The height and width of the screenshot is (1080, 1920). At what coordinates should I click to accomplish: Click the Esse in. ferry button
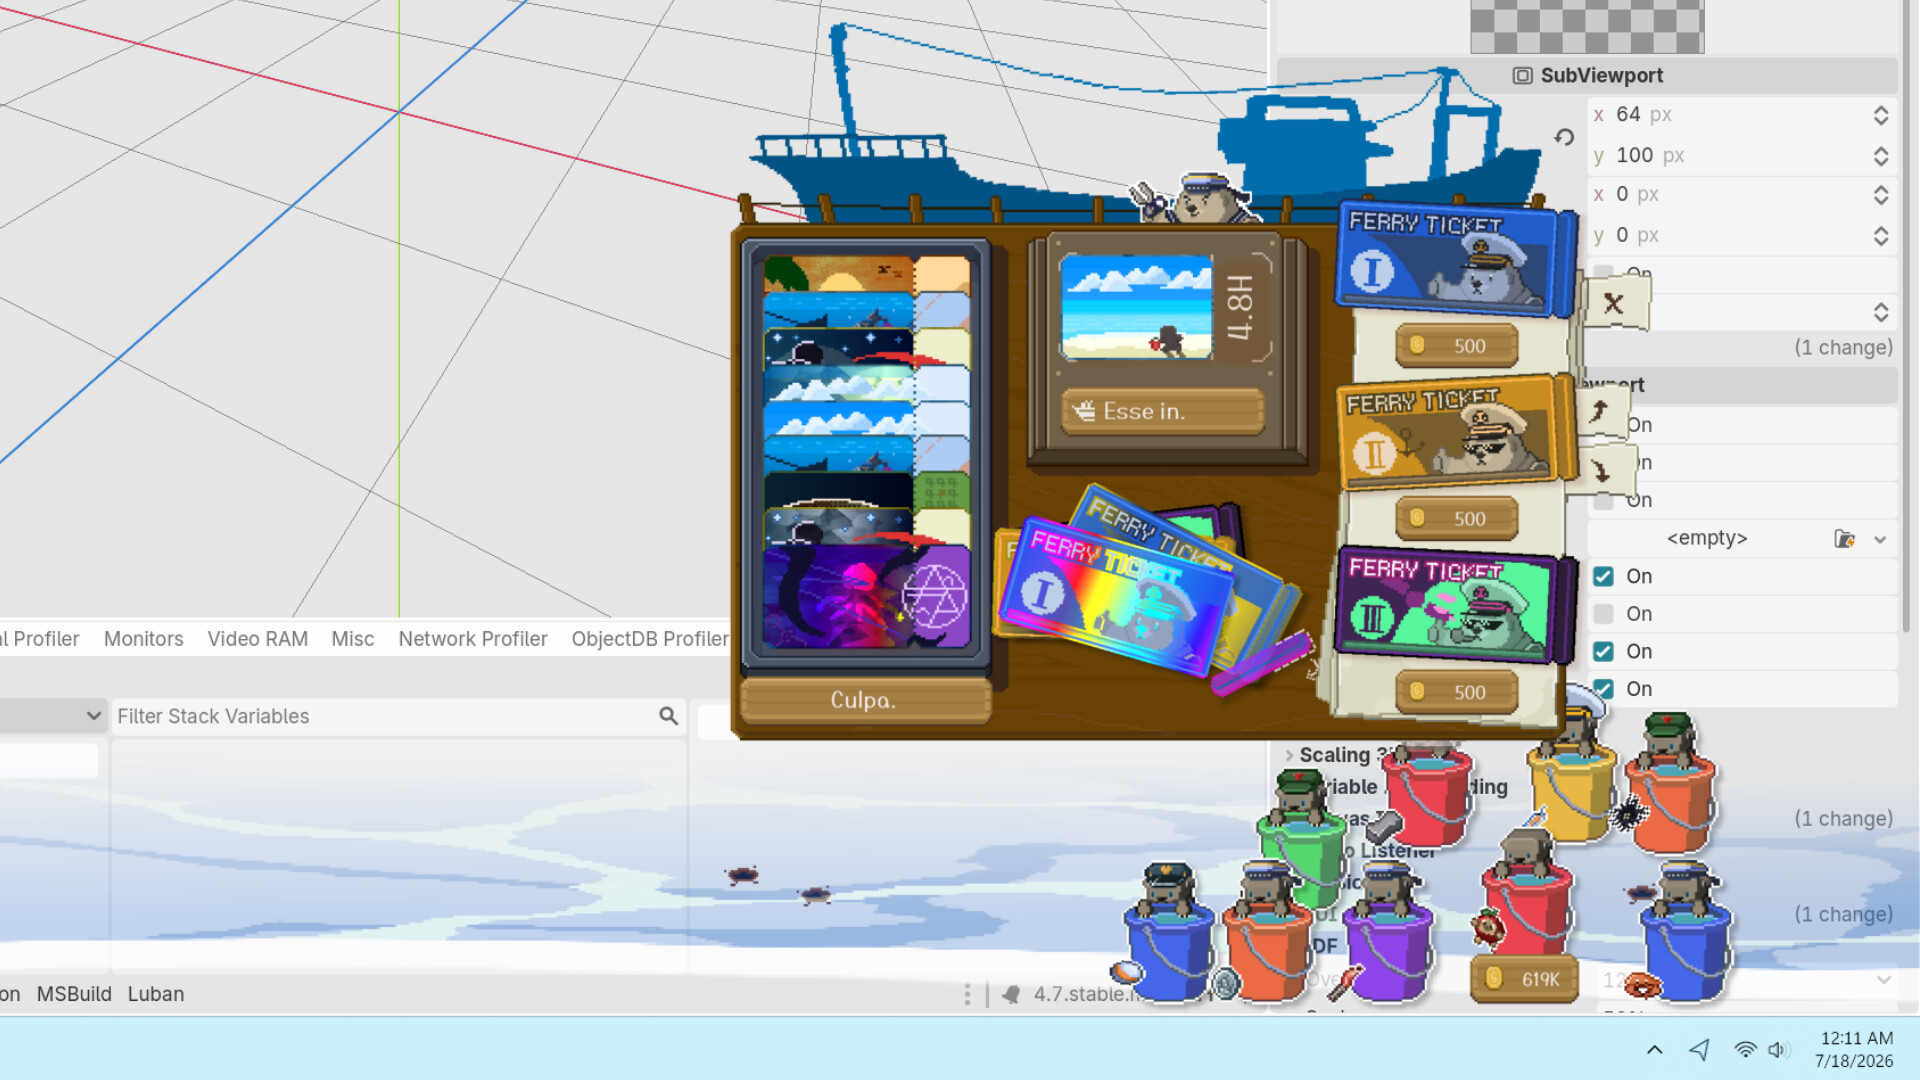(1163, 411)
